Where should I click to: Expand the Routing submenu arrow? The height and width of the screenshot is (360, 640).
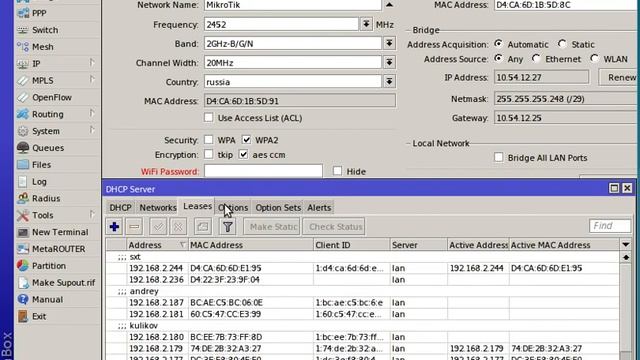92,113
